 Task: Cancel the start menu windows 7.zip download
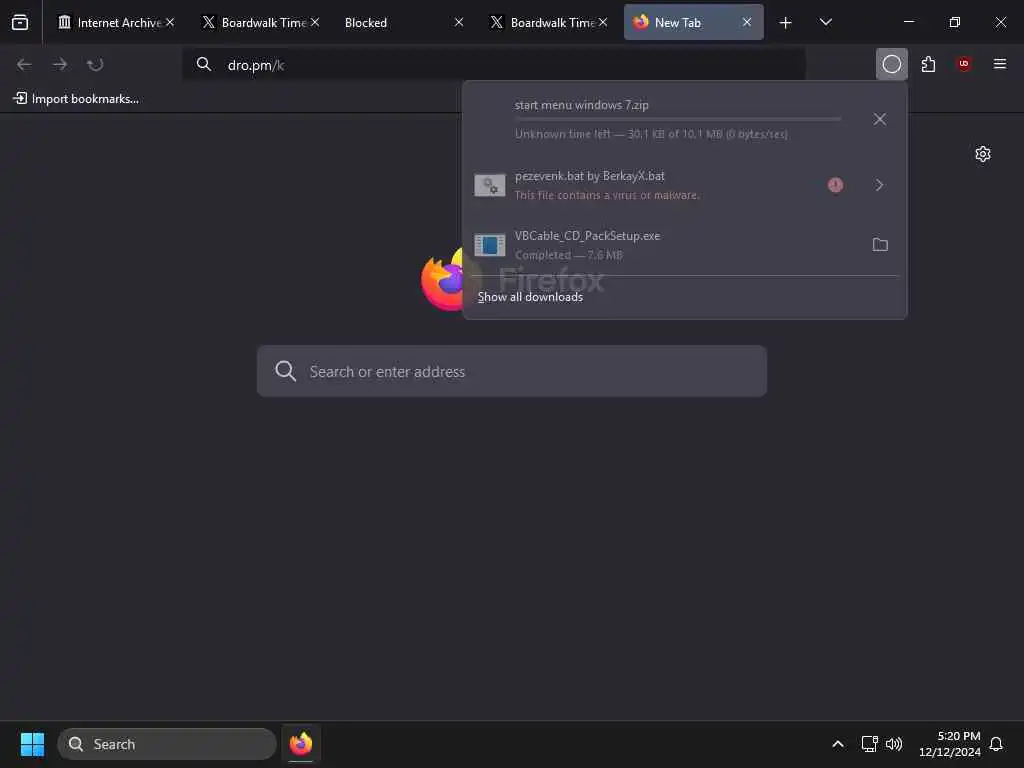click(x=880, y=119)
